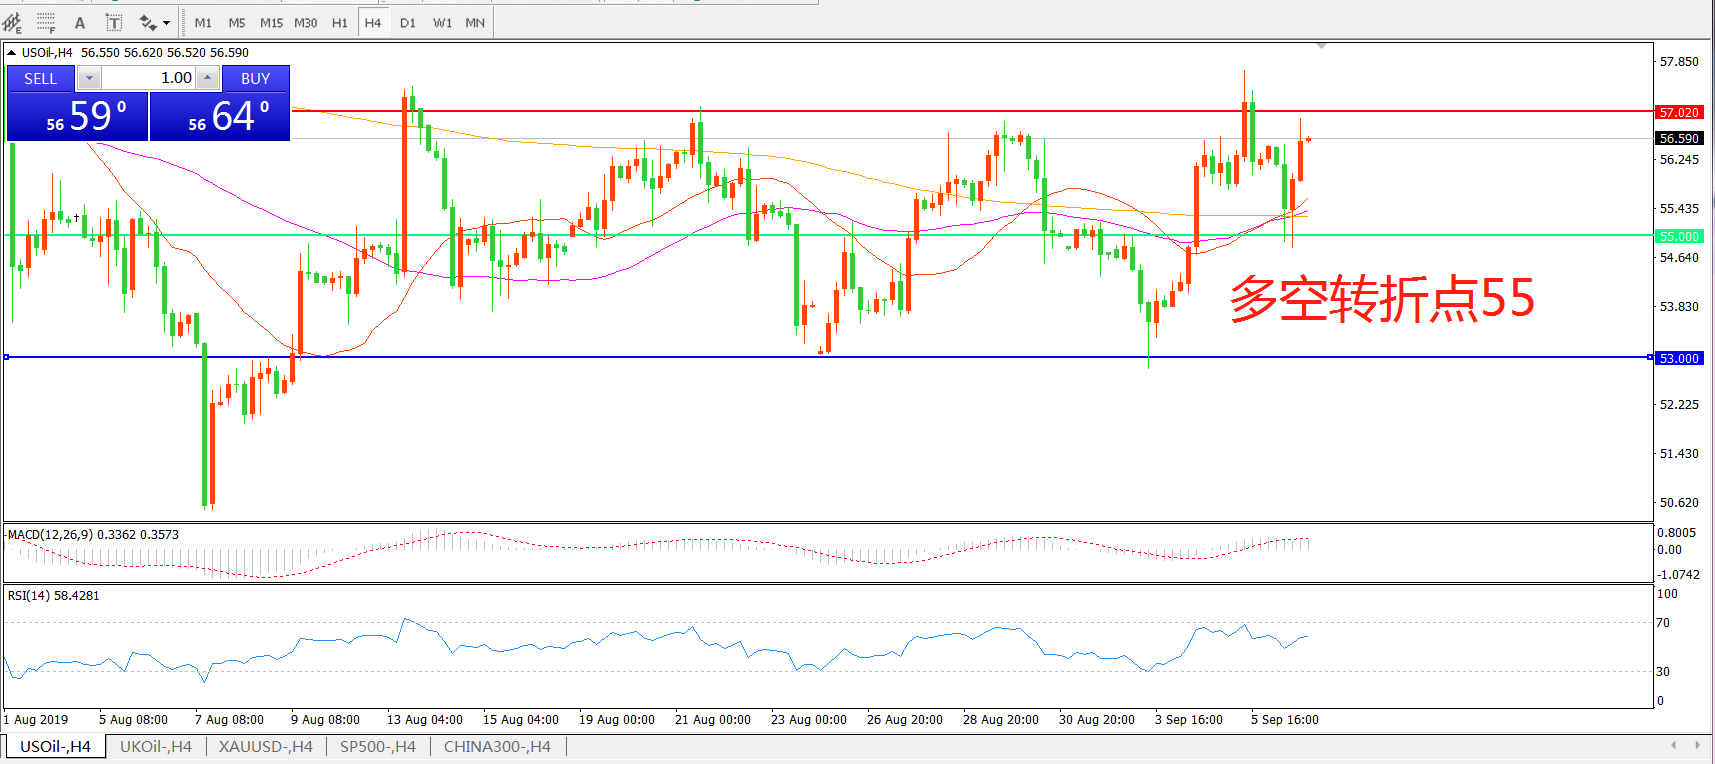Switch chart to D1 timeframe
The height and width of the screenshot is (764, 1715).
tap(407, 22)
